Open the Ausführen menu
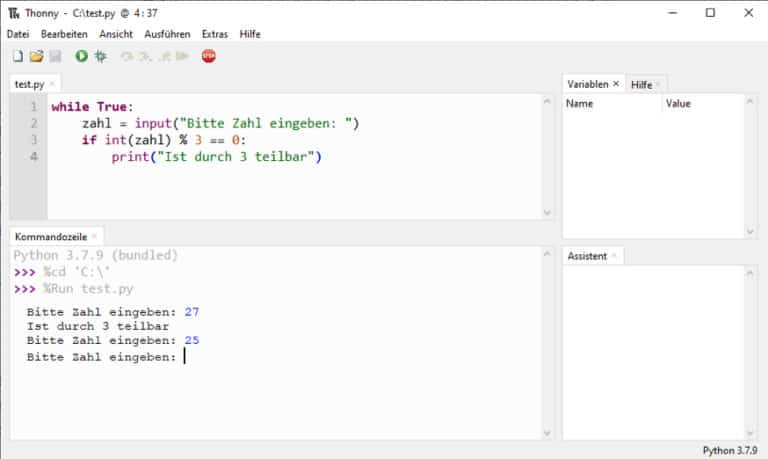768x459 pixels. pos(167,34)
